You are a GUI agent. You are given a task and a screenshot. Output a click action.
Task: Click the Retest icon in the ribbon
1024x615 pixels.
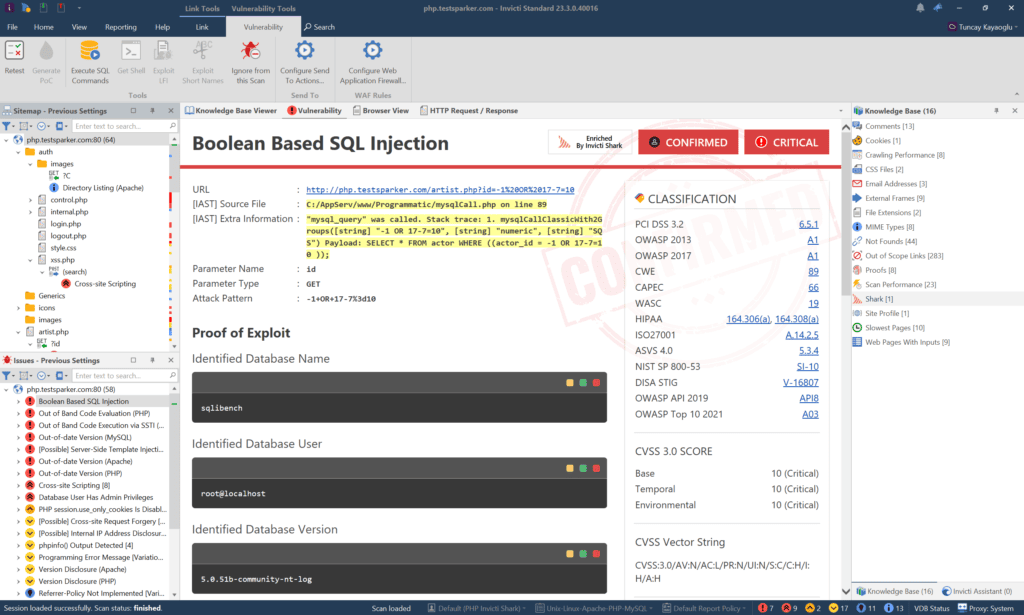(14, 51)
